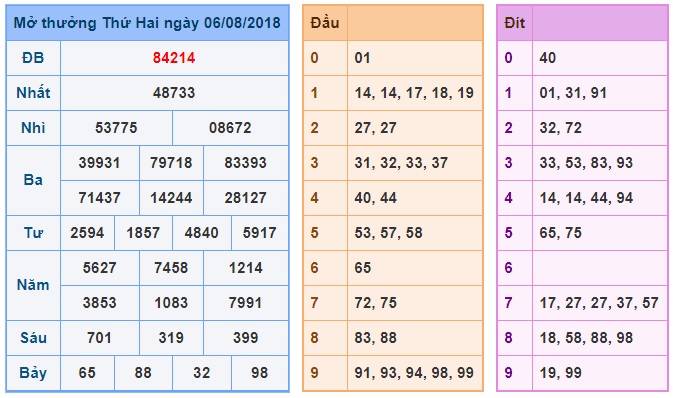Click Đít row 3 values 33, 53, 83, 93

point(586,163)
